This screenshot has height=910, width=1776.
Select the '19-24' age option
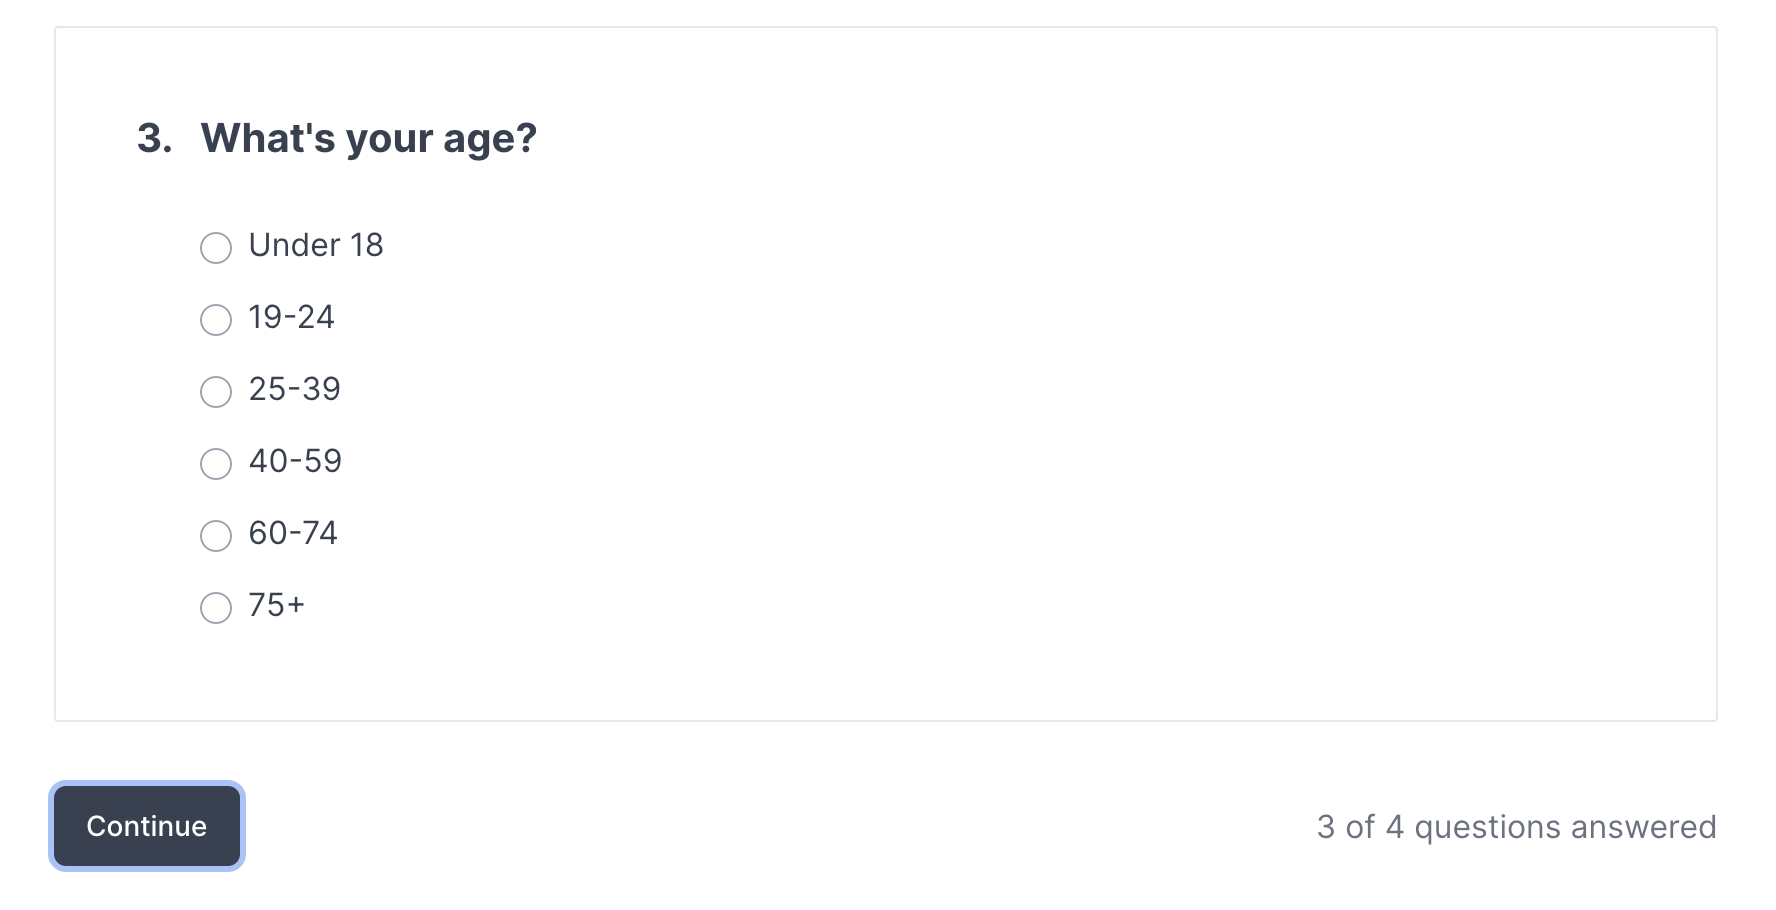pos(292,318)
